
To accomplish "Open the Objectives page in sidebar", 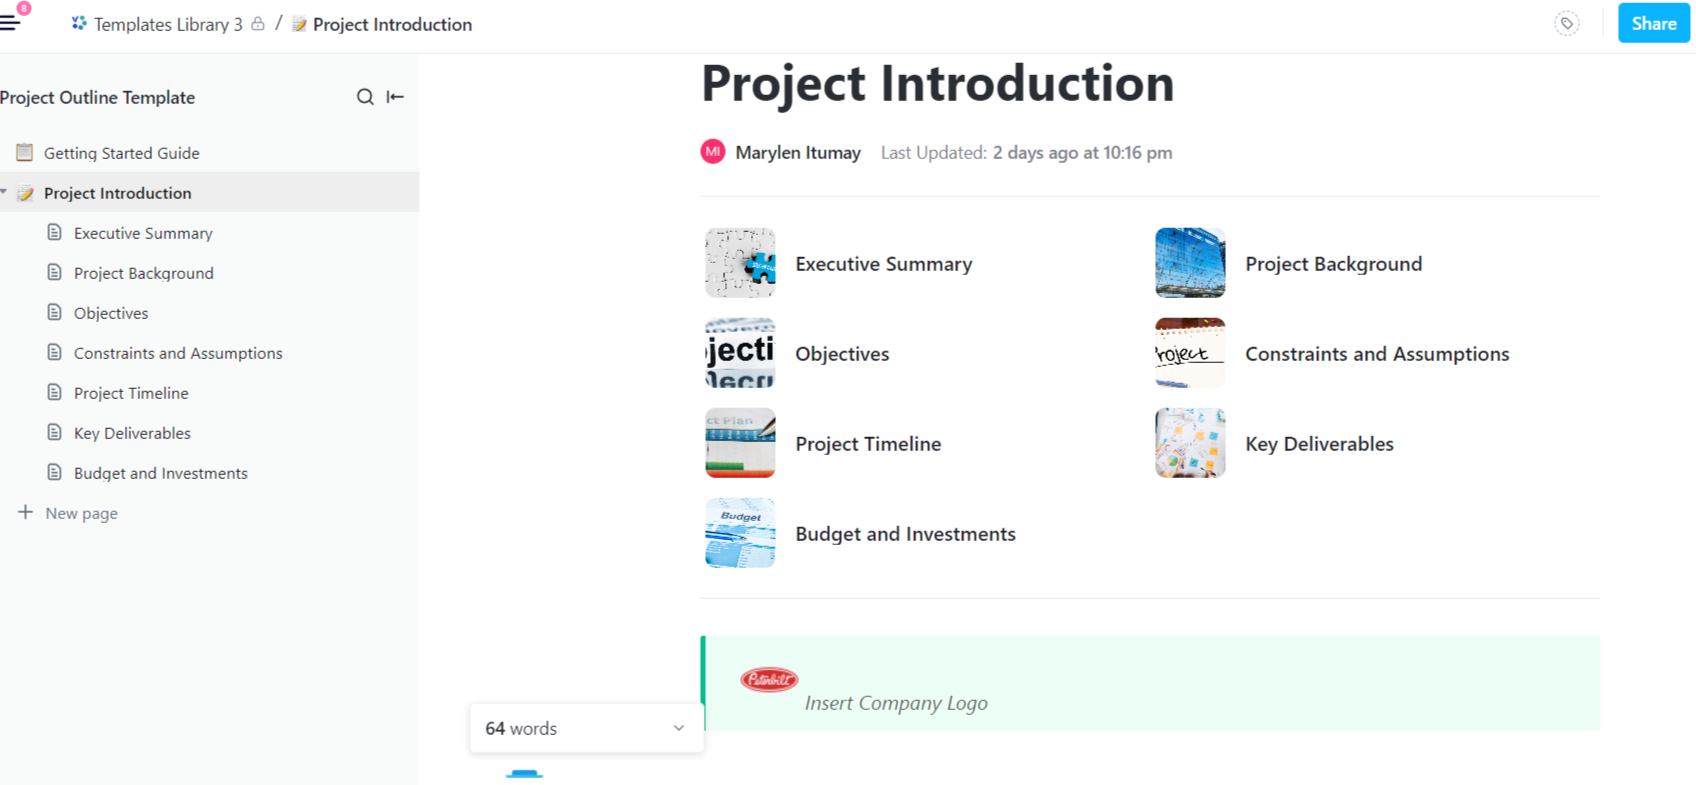I will point(111,312).
